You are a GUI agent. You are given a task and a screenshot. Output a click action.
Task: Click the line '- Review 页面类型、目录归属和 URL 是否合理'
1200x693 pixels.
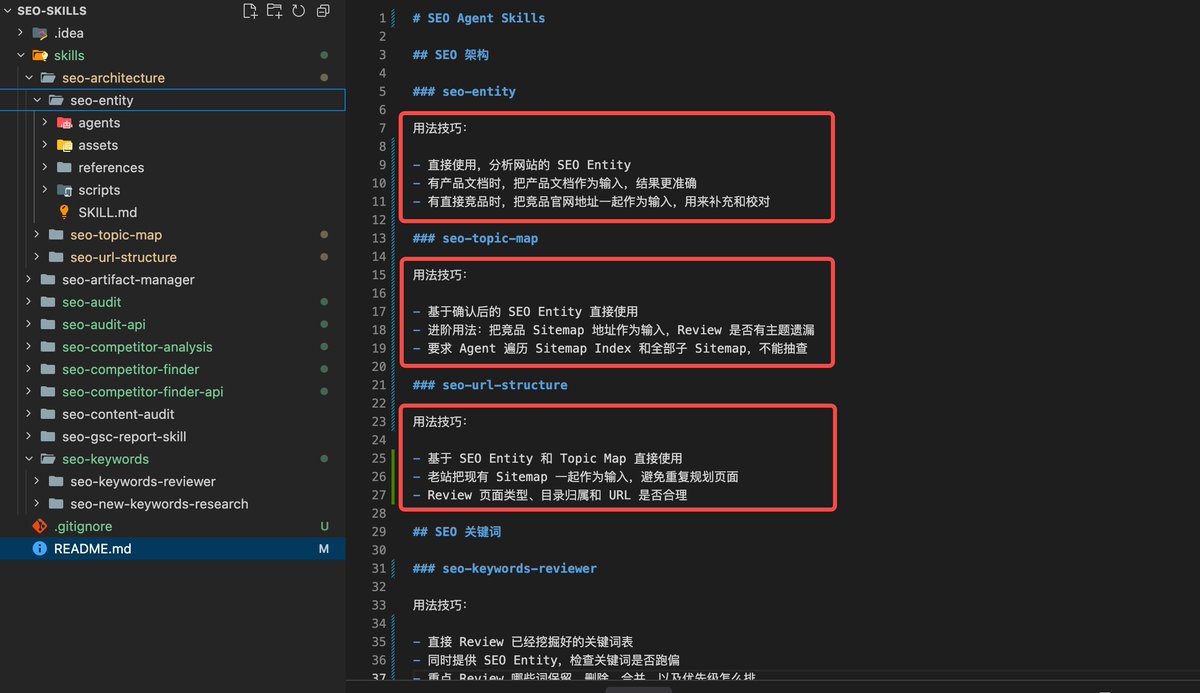point(550,495)
